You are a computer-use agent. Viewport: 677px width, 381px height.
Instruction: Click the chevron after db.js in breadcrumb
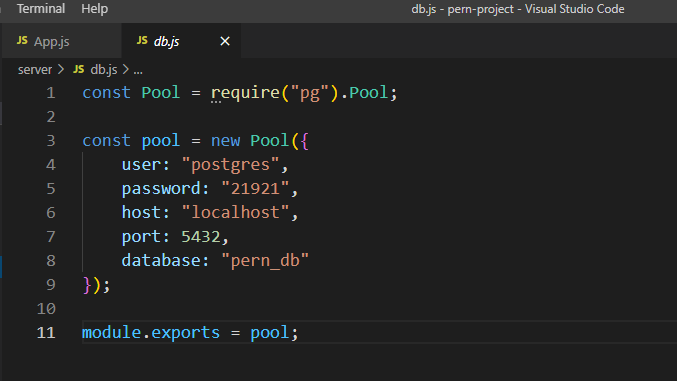(126, 69)
